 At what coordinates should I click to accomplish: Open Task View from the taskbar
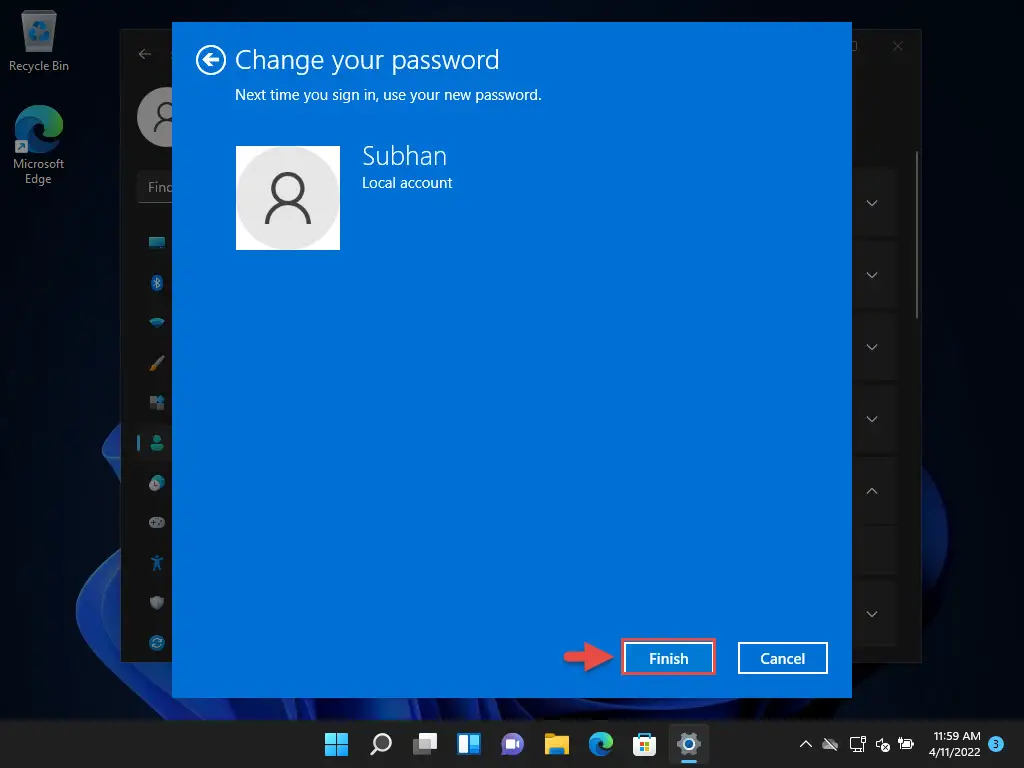[425, 744]
